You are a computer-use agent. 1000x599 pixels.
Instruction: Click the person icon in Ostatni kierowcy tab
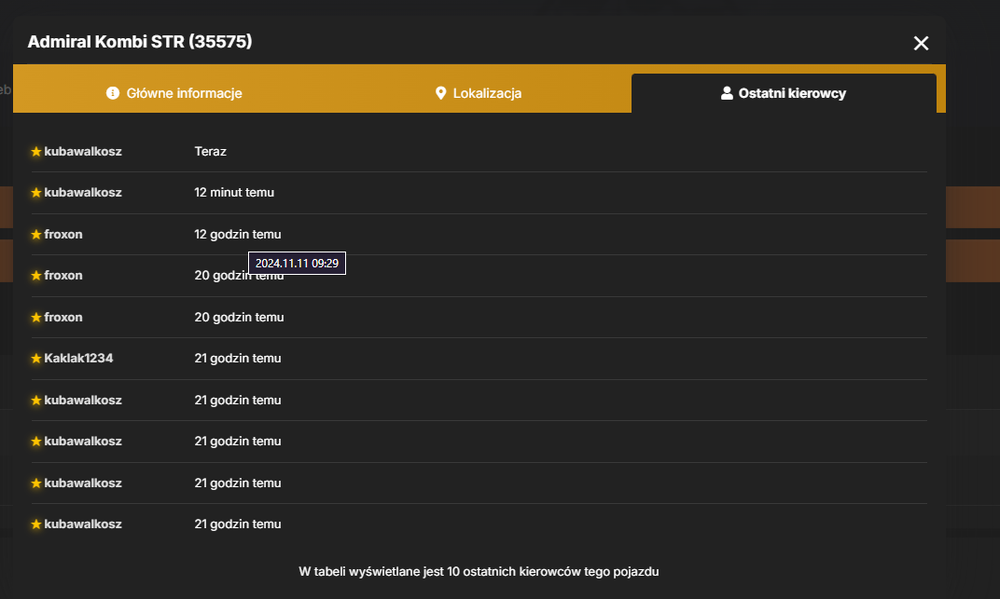click(x=726, y=93)
